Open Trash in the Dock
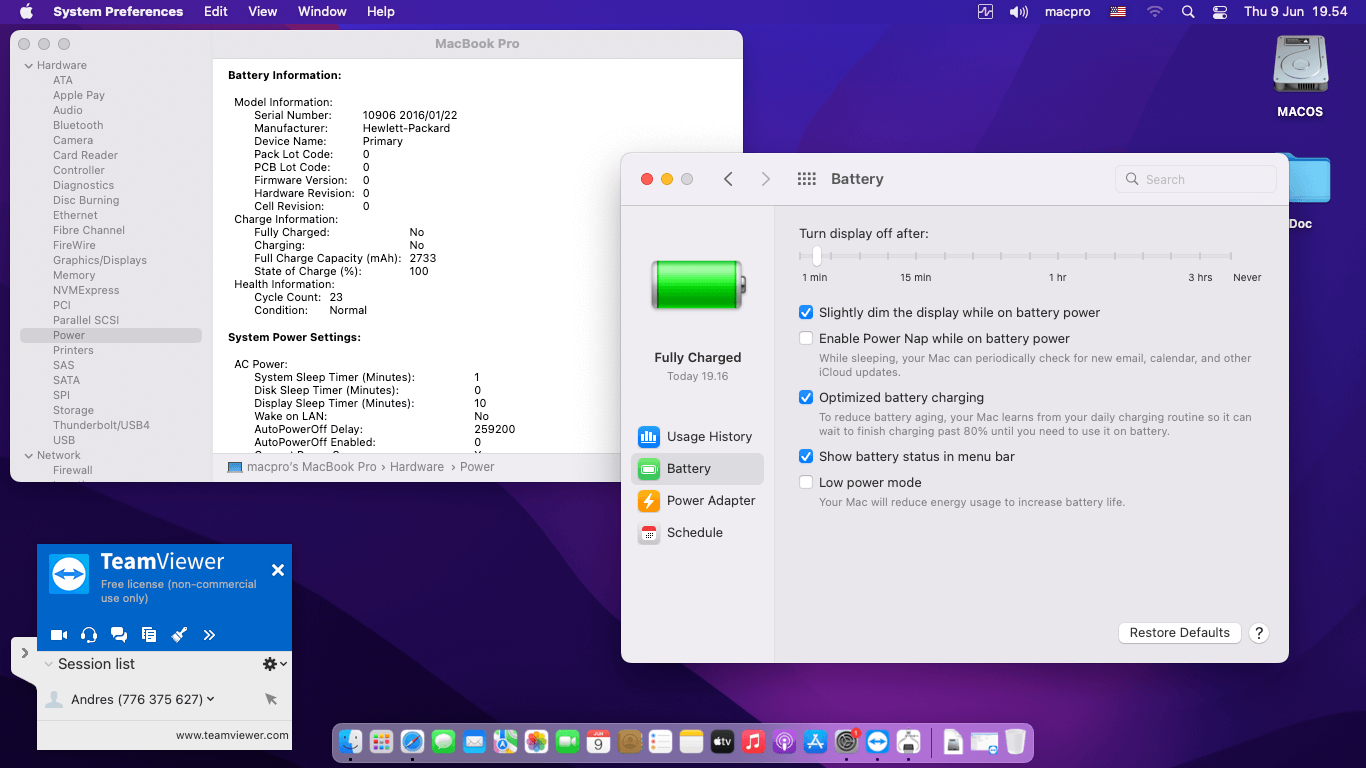This screenshot has width=1366, height=768. coord(1015,741)
